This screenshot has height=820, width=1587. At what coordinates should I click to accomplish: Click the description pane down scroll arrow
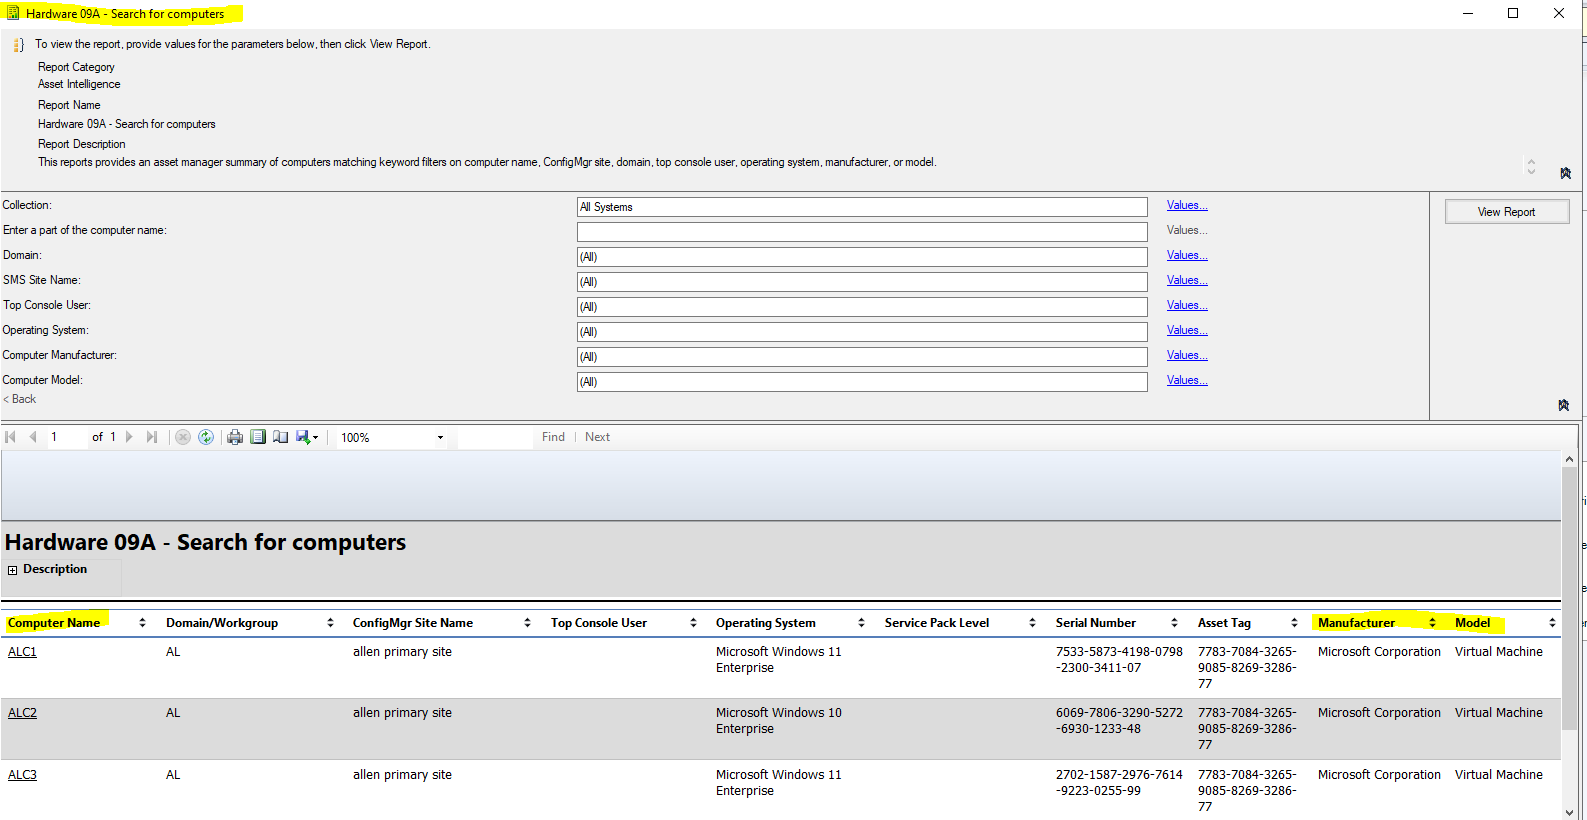(x=1531, y=172)
